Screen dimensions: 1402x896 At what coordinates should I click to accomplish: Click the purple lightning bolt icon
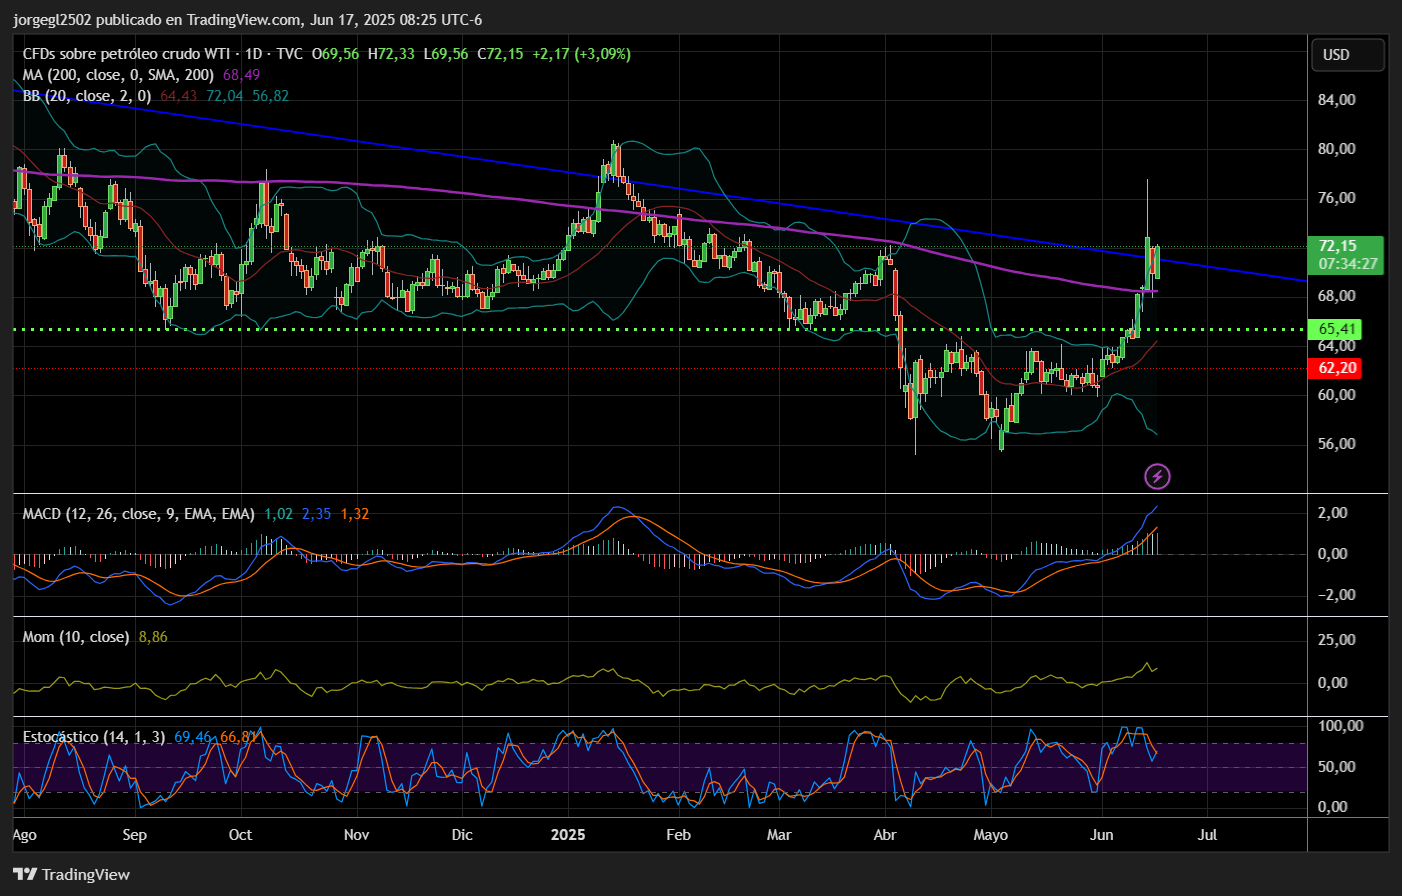pyautogui.click(x=1157, y=476)
